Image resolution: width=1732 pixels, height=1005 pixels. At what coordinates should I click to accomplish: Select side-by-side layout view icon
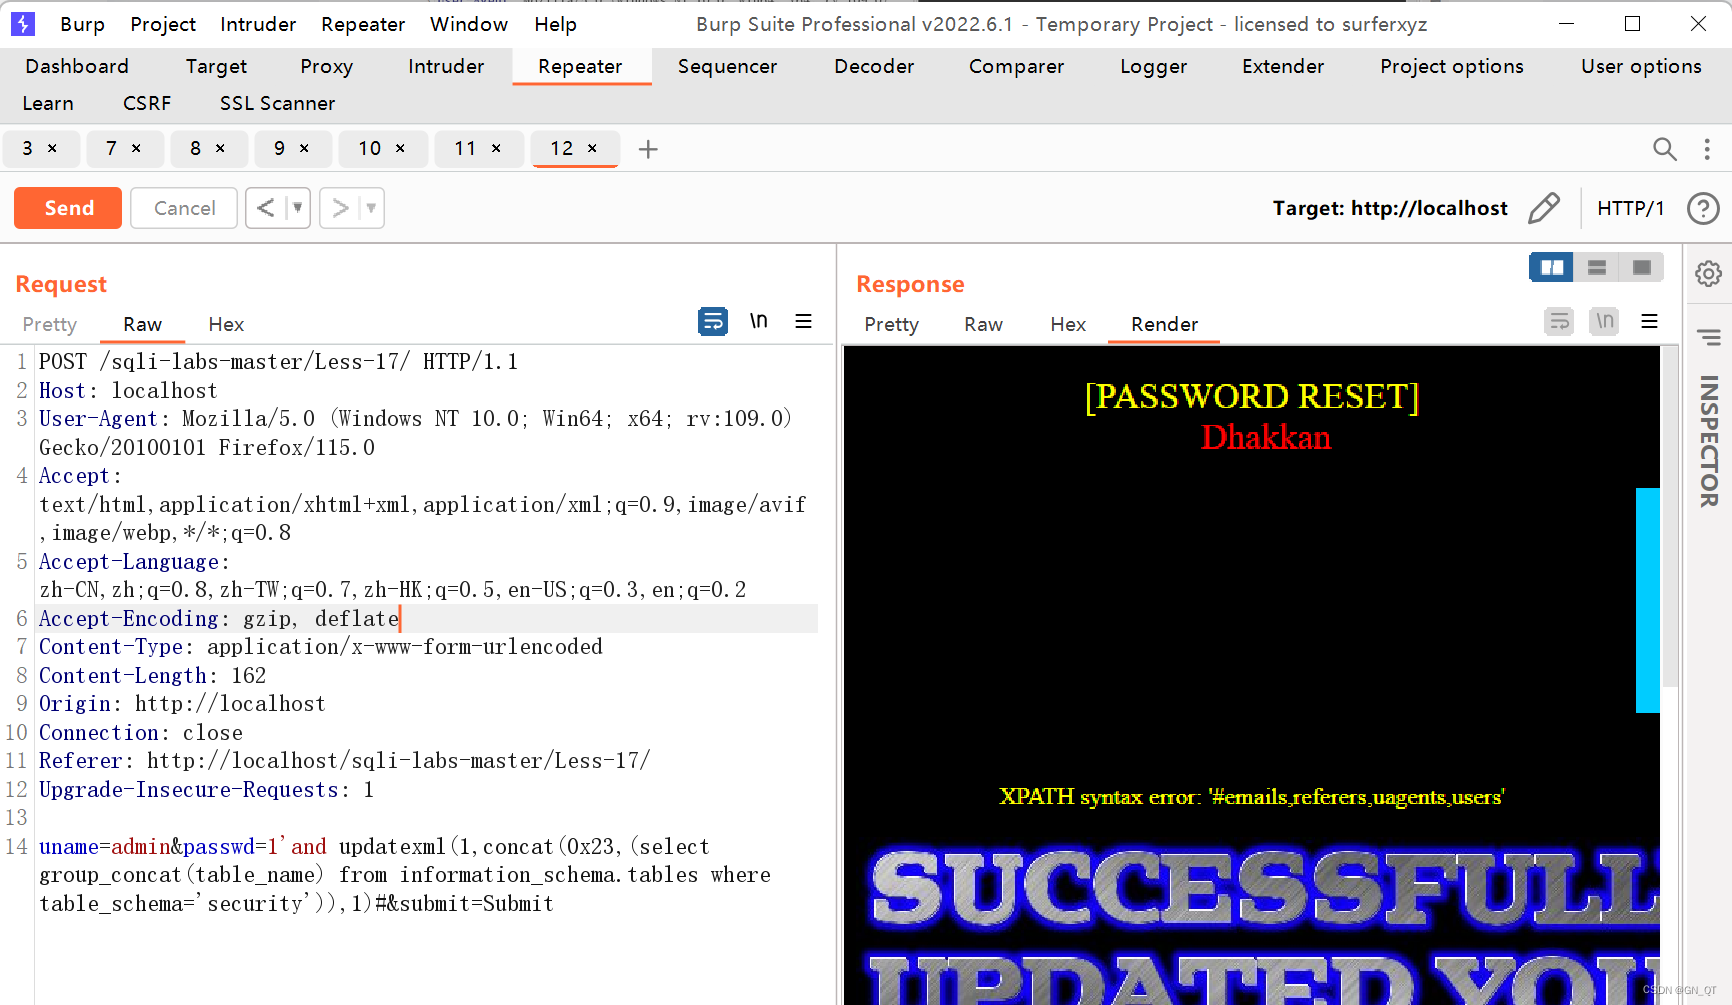pyautogui.click(x=1552, y=267)
